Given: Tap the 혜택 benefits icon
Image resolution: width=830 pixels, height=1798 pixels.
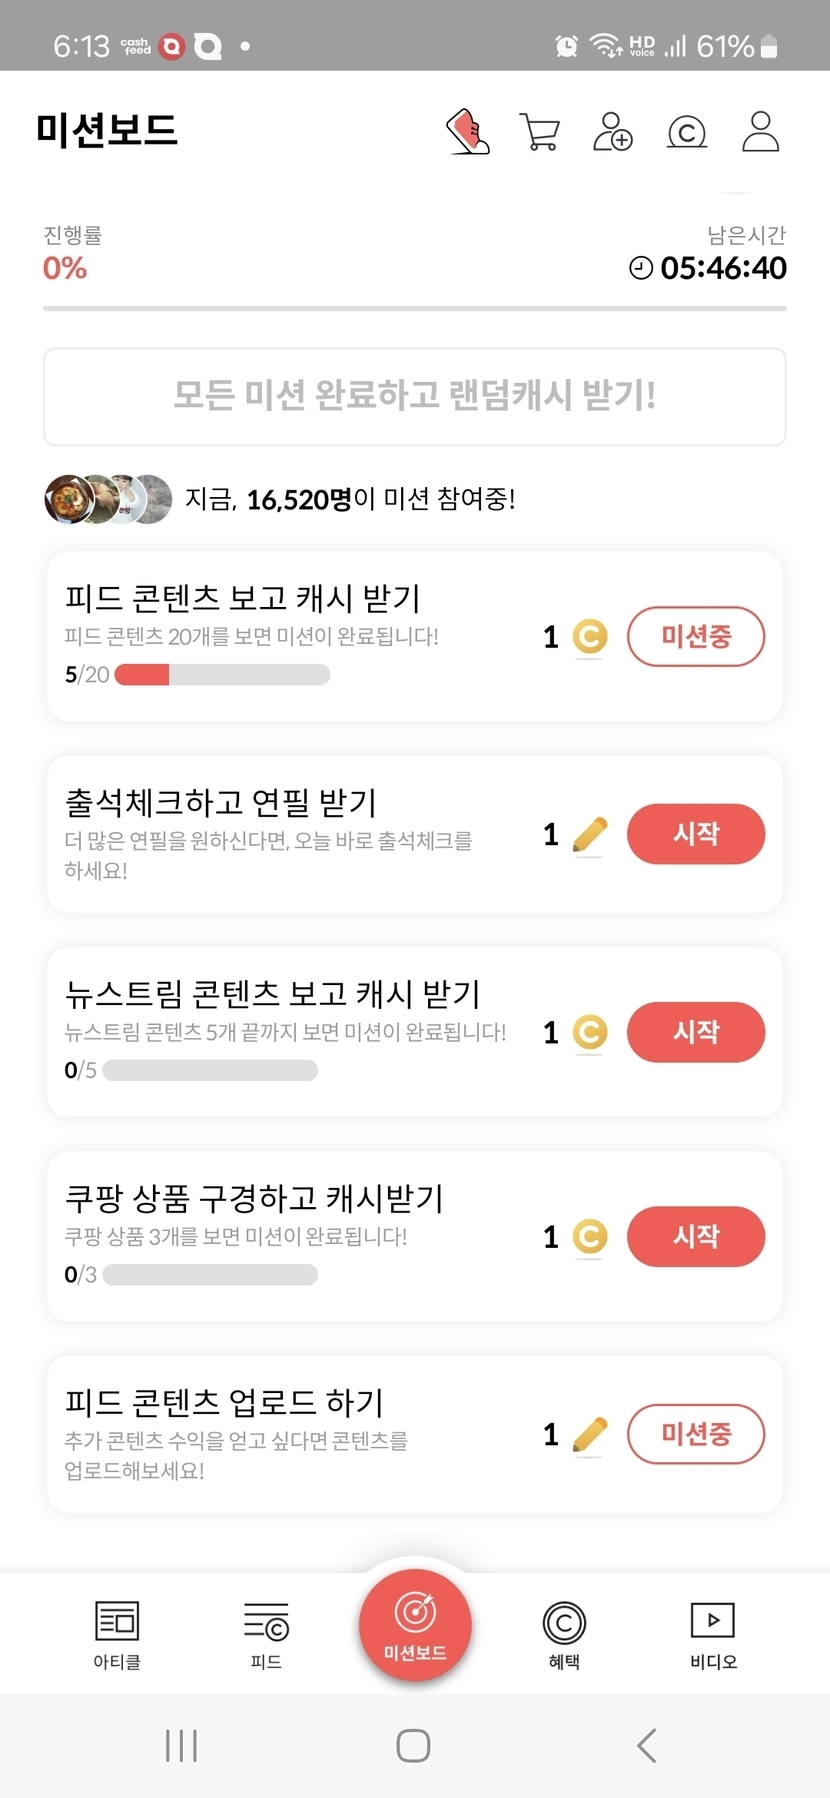Looking at the screenshot, I should [x=564, y=1634].
